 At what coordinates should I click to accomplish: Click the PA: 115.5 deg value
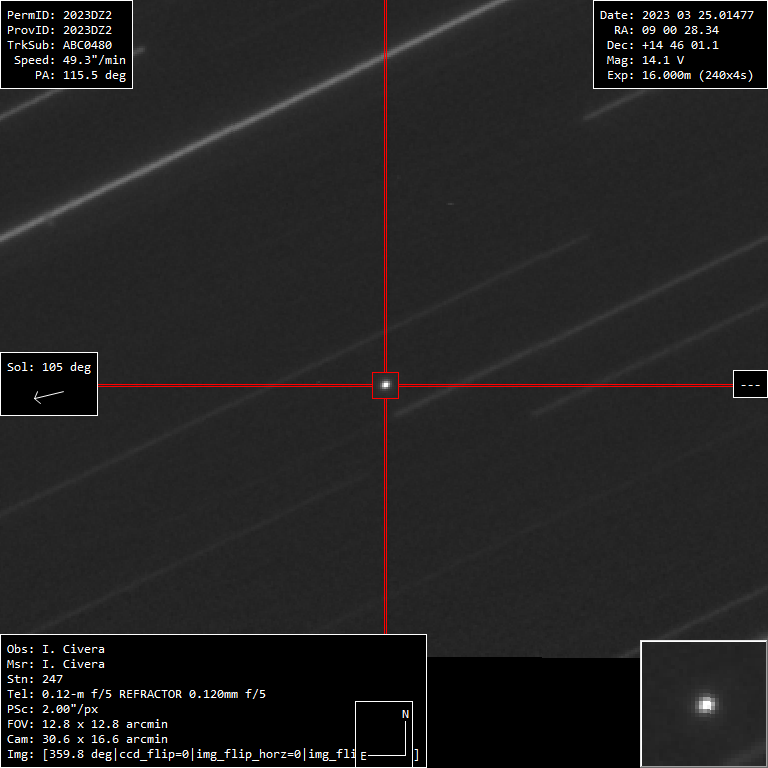(94, 75)
